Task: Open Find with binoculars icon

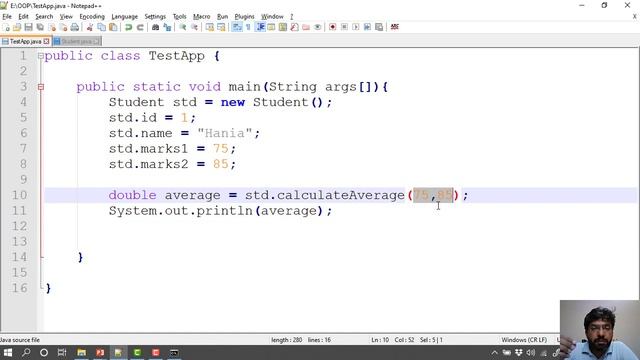Action: point(155,27)
